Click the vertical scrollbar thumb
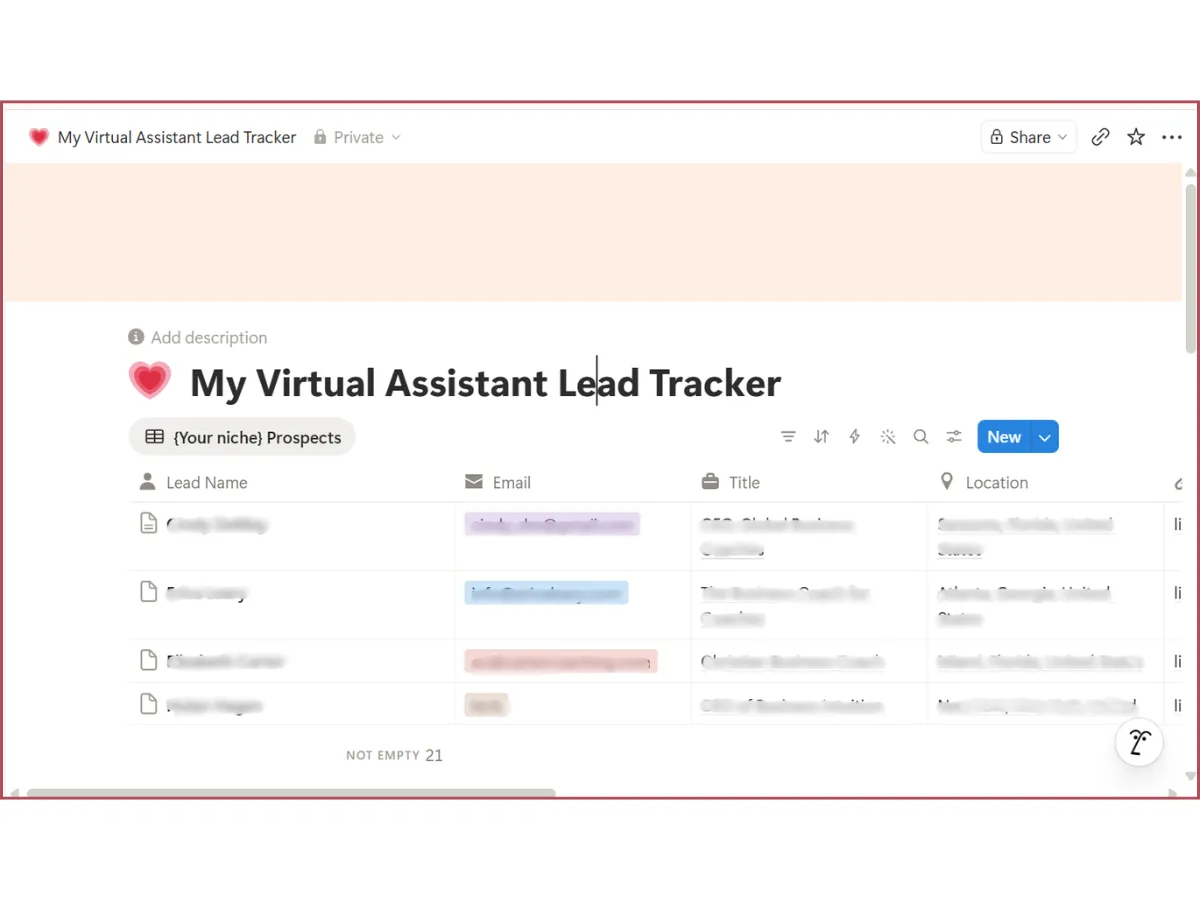The image size is (1200, 900). [x=1190, y=268]
